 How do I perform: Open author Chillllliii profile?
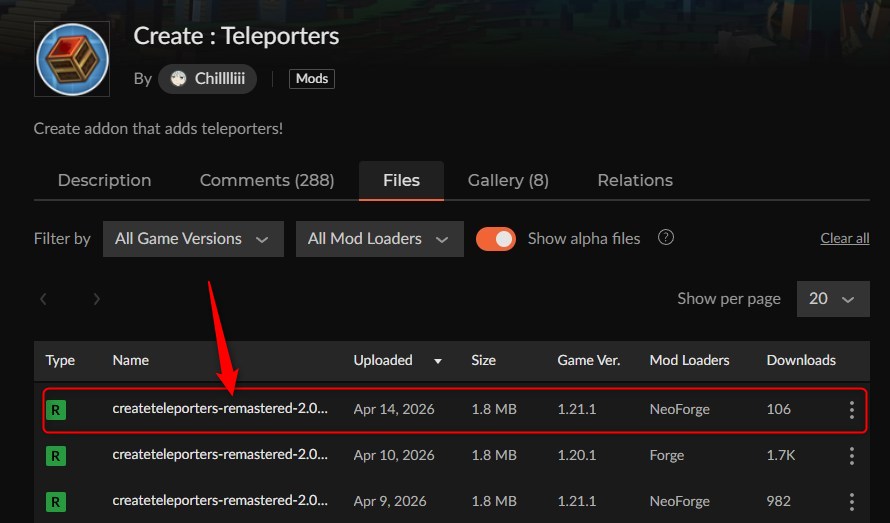pyautogui.click(x=207, y=79)
